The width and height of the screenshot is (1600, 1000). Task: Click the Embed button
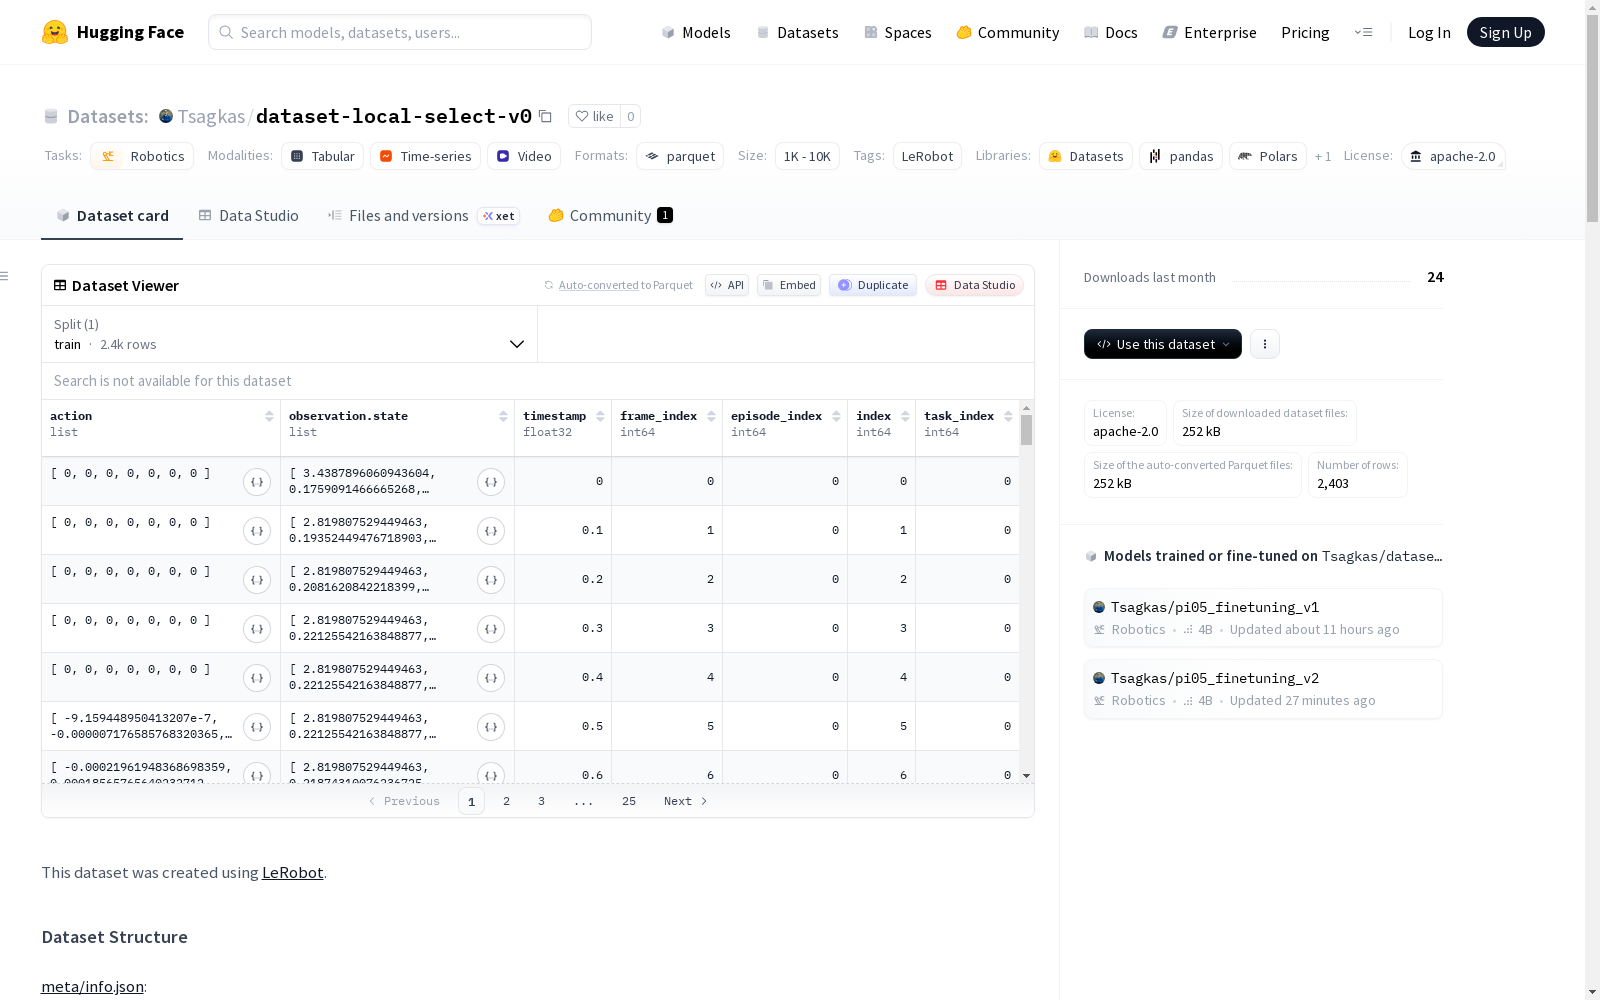789,285
